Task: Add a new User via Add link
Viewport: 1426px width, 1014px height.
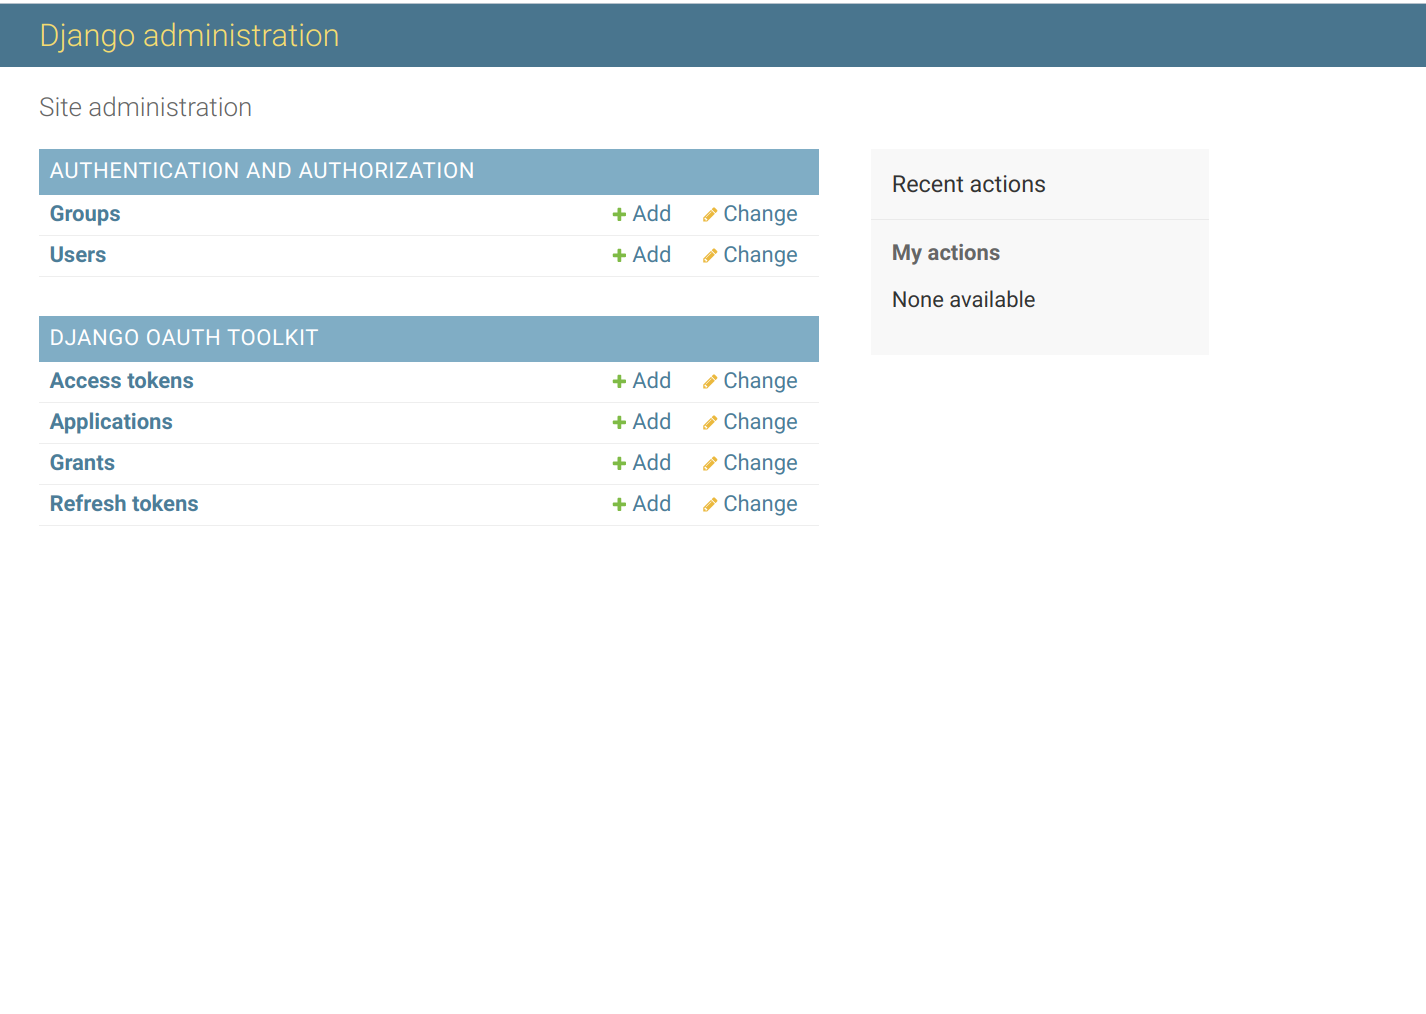Action: click(x=651, y=255)
